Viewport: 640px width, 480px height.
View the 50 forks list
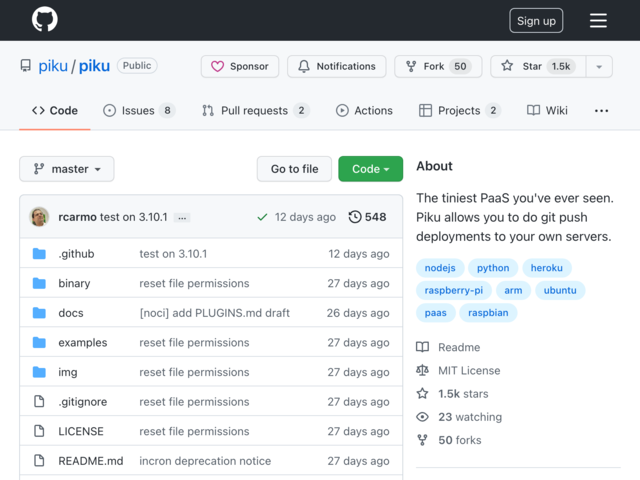pos(449,440)
